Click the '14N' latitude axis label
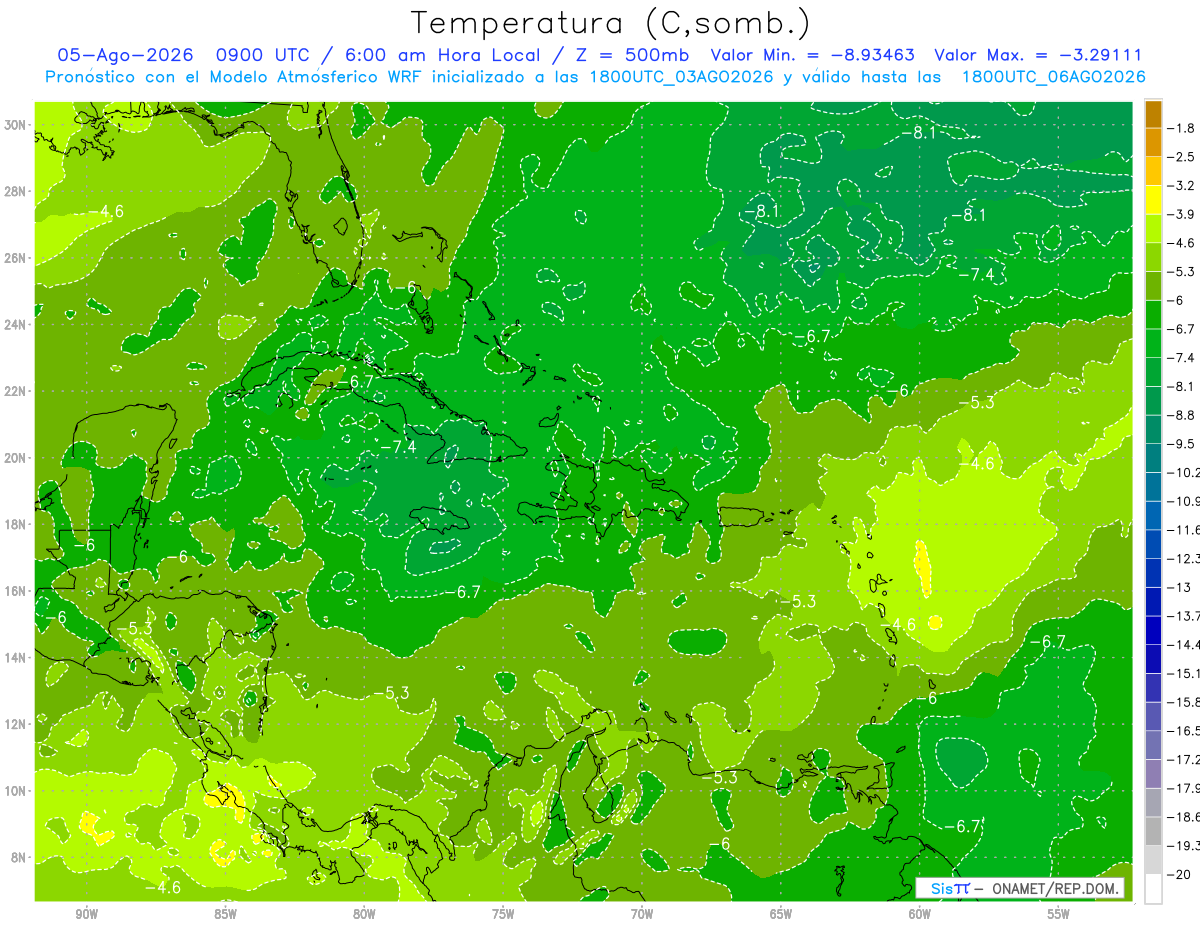The height and width of the screenshot is (927, 1200). [16, 657]
